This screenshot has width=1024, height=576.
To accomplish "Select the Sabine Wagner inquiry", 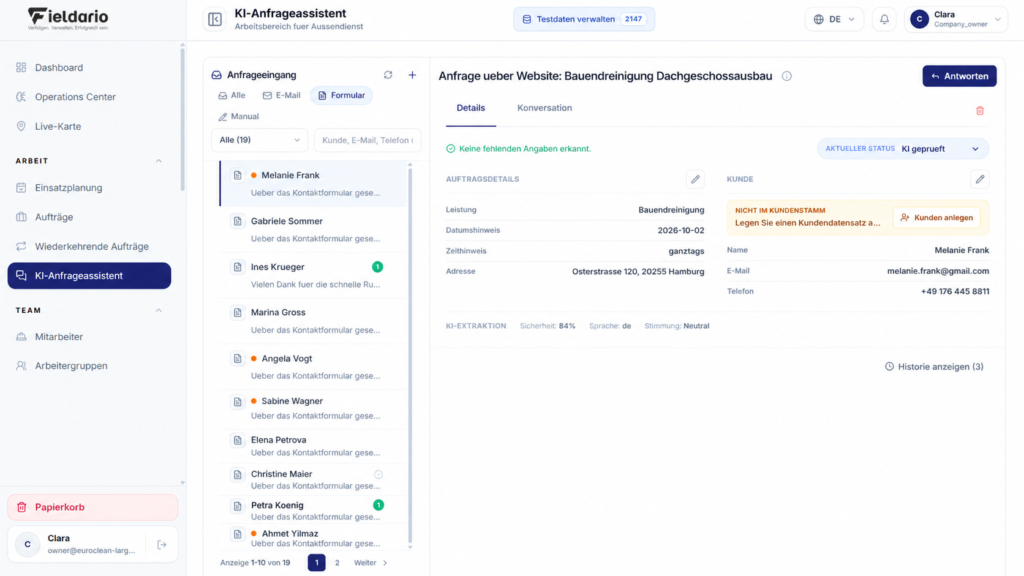I will pyautogui.click(x=313, y=408).
